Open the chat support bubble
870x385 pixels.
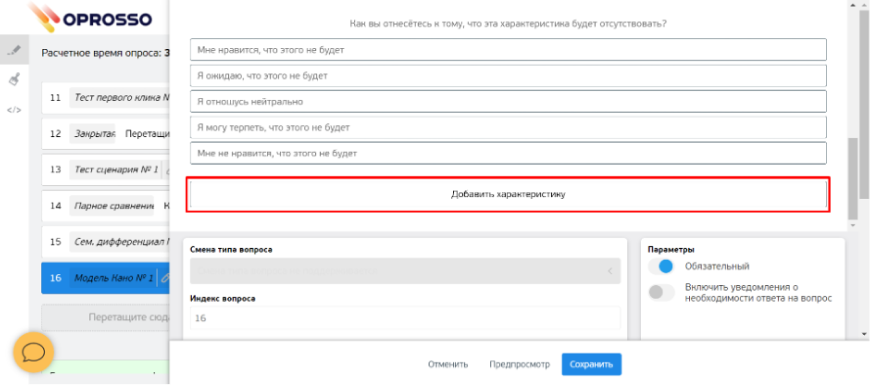(x=33, y=352)
